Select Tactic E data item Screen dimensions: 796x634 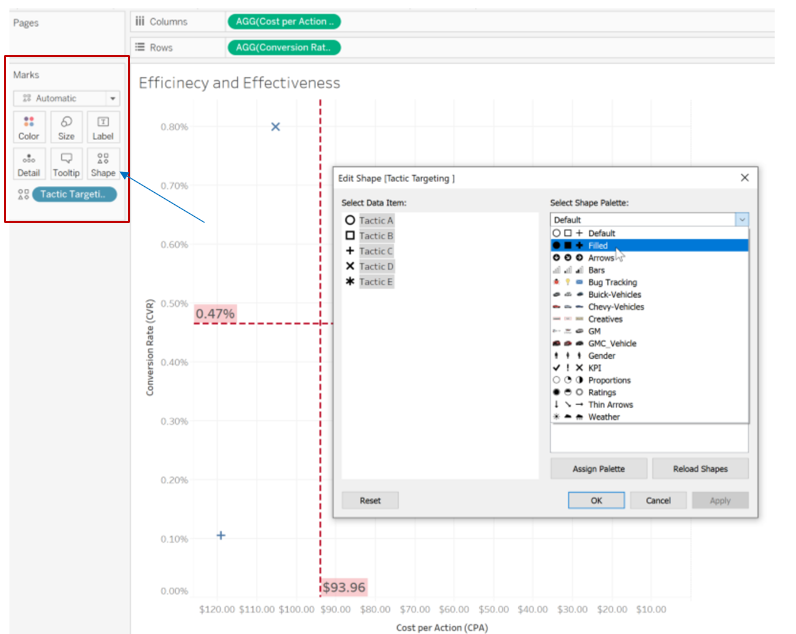[x=376, y=282]
